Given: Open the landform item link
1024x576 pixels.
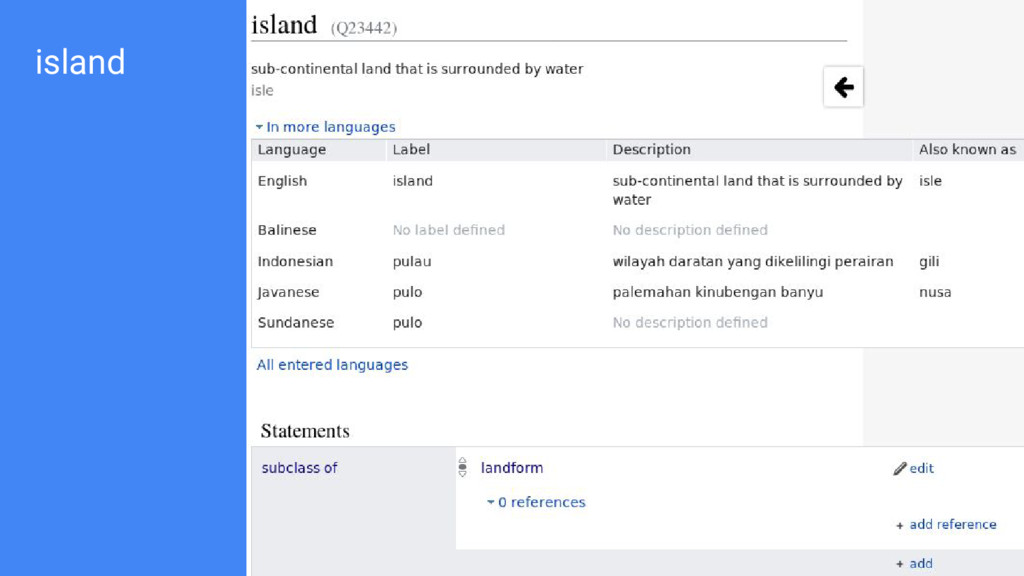Looking at the screenshot, I should [x=512, y=468].
